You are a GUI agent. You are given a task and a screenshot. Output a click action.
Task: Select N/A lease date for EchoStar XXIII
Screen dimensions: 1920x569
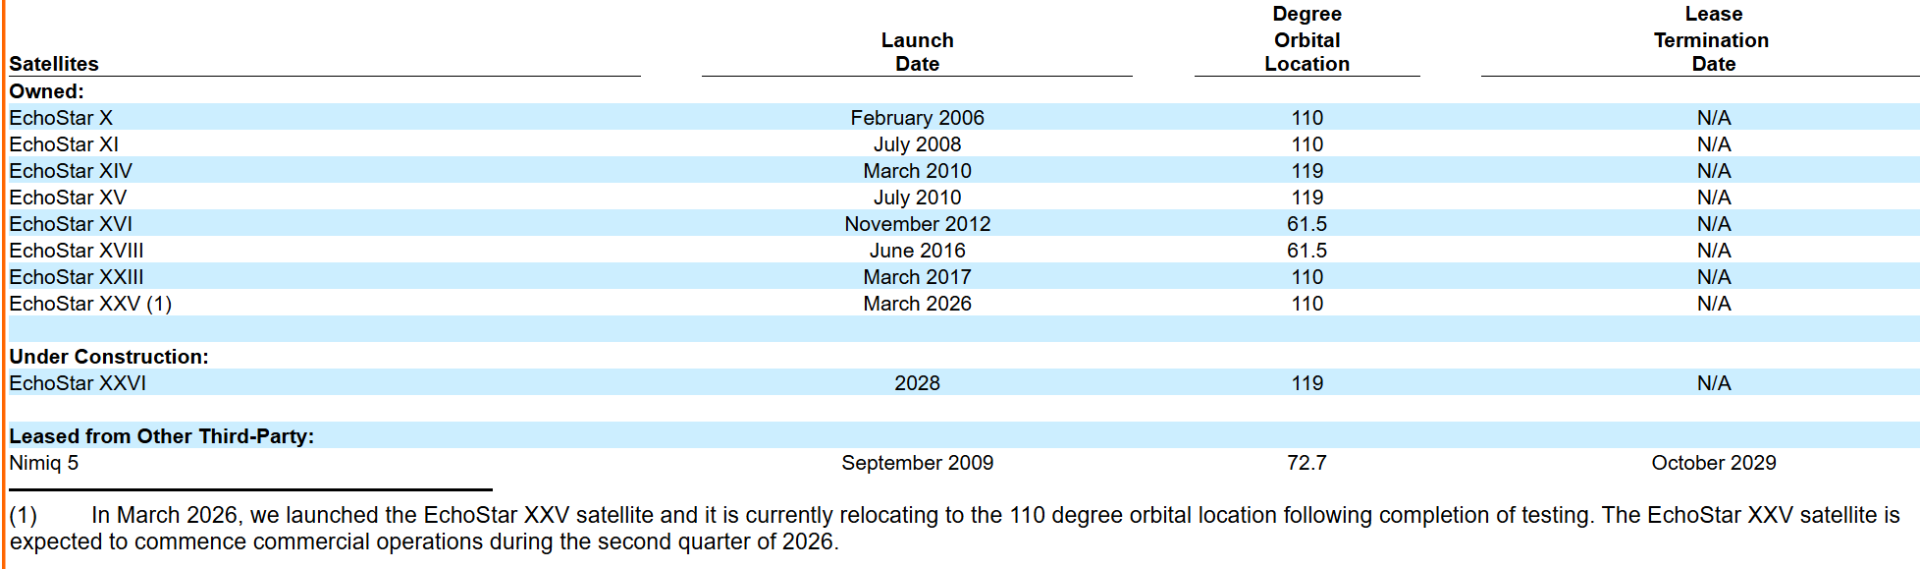(1713, 277)
